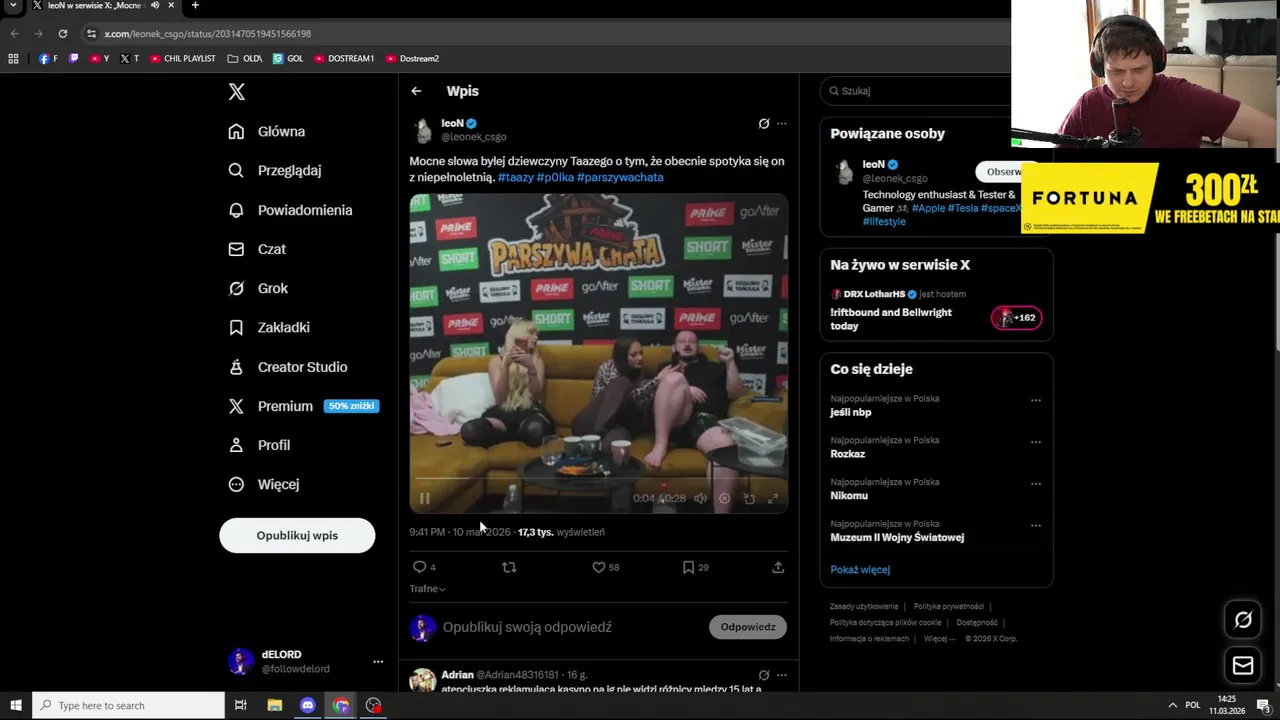Open Profil page

[x=259, y=445]
